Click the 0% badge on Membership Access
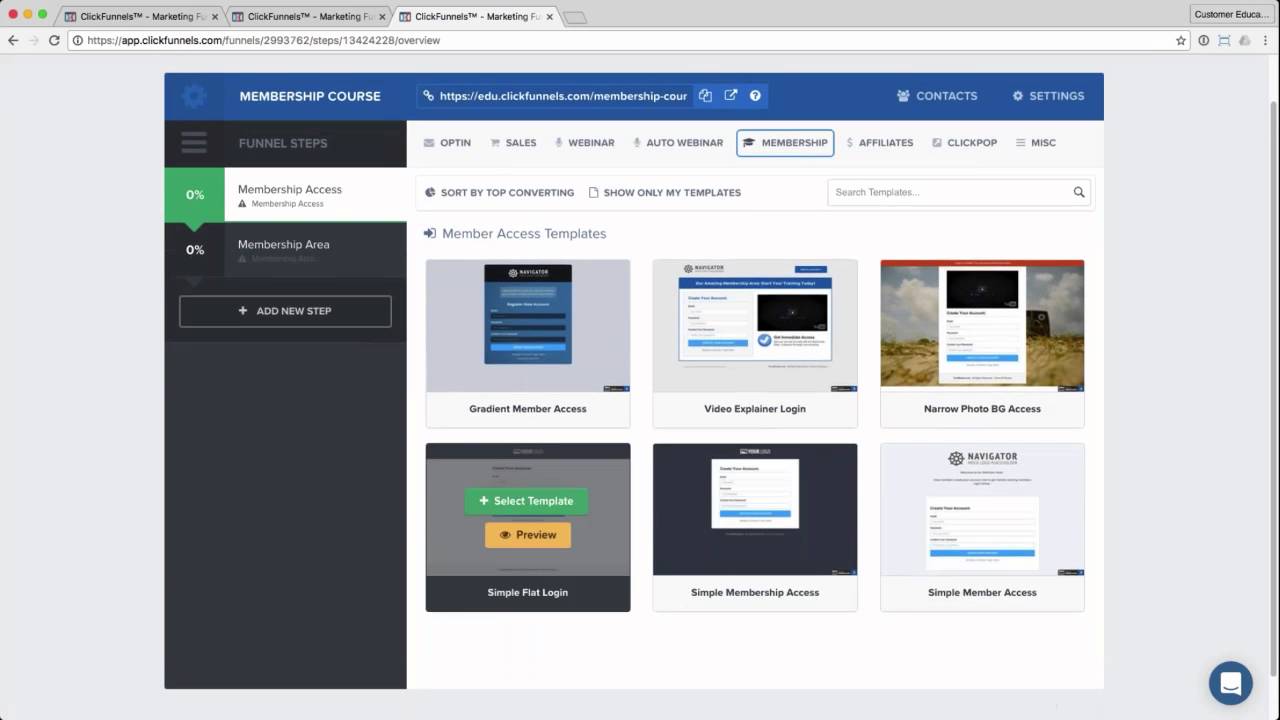1280x720 pixels. tap(195, 195)
